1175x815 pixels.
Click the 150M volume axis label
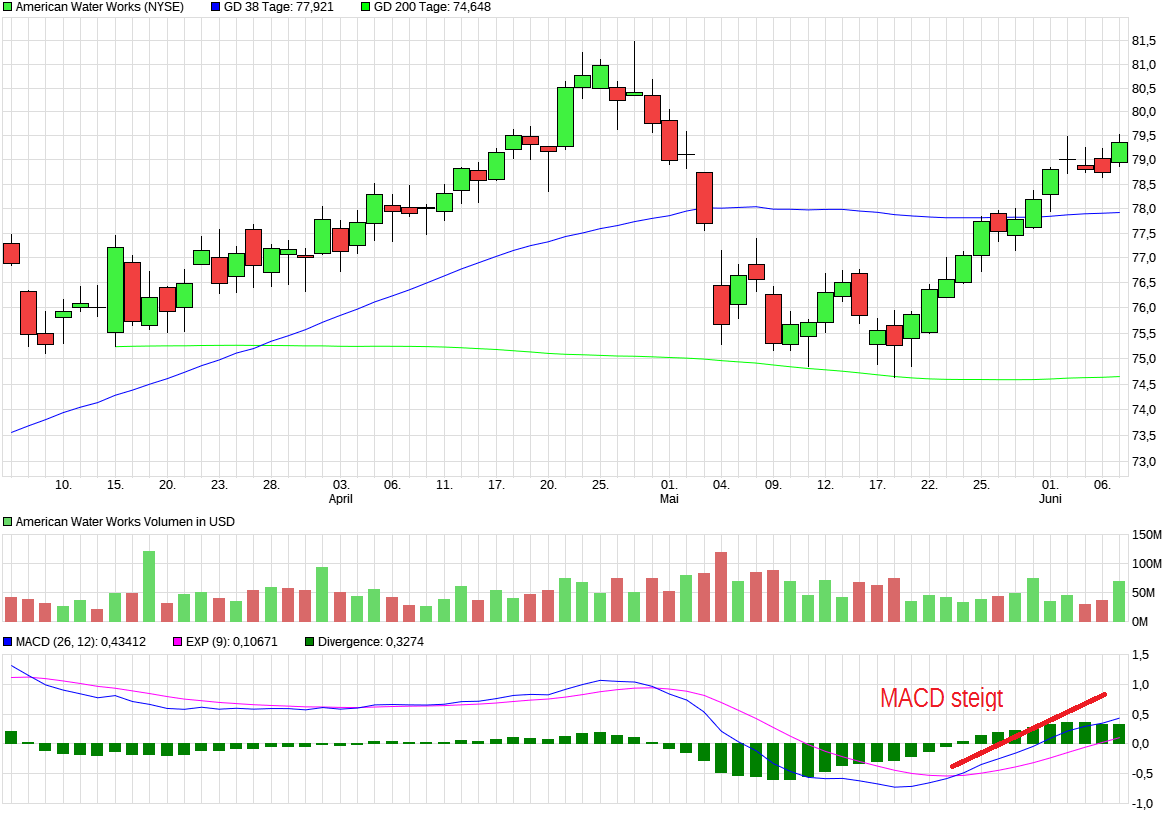coord(1146,536)
